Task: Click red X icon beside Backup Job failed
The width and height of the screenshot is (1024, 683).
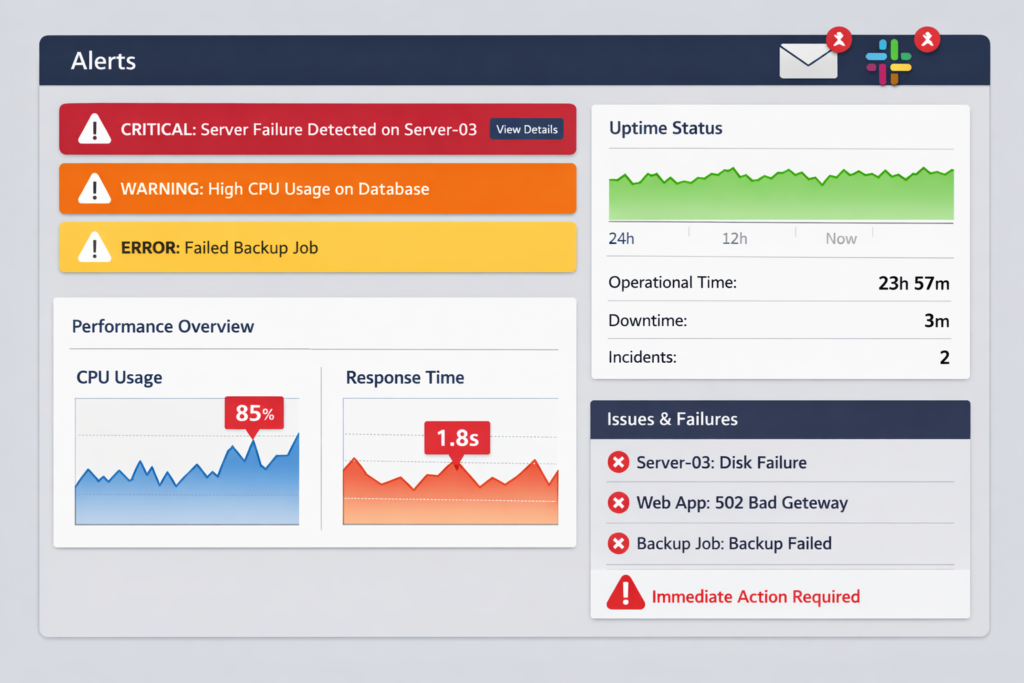Action: (618, 544)
